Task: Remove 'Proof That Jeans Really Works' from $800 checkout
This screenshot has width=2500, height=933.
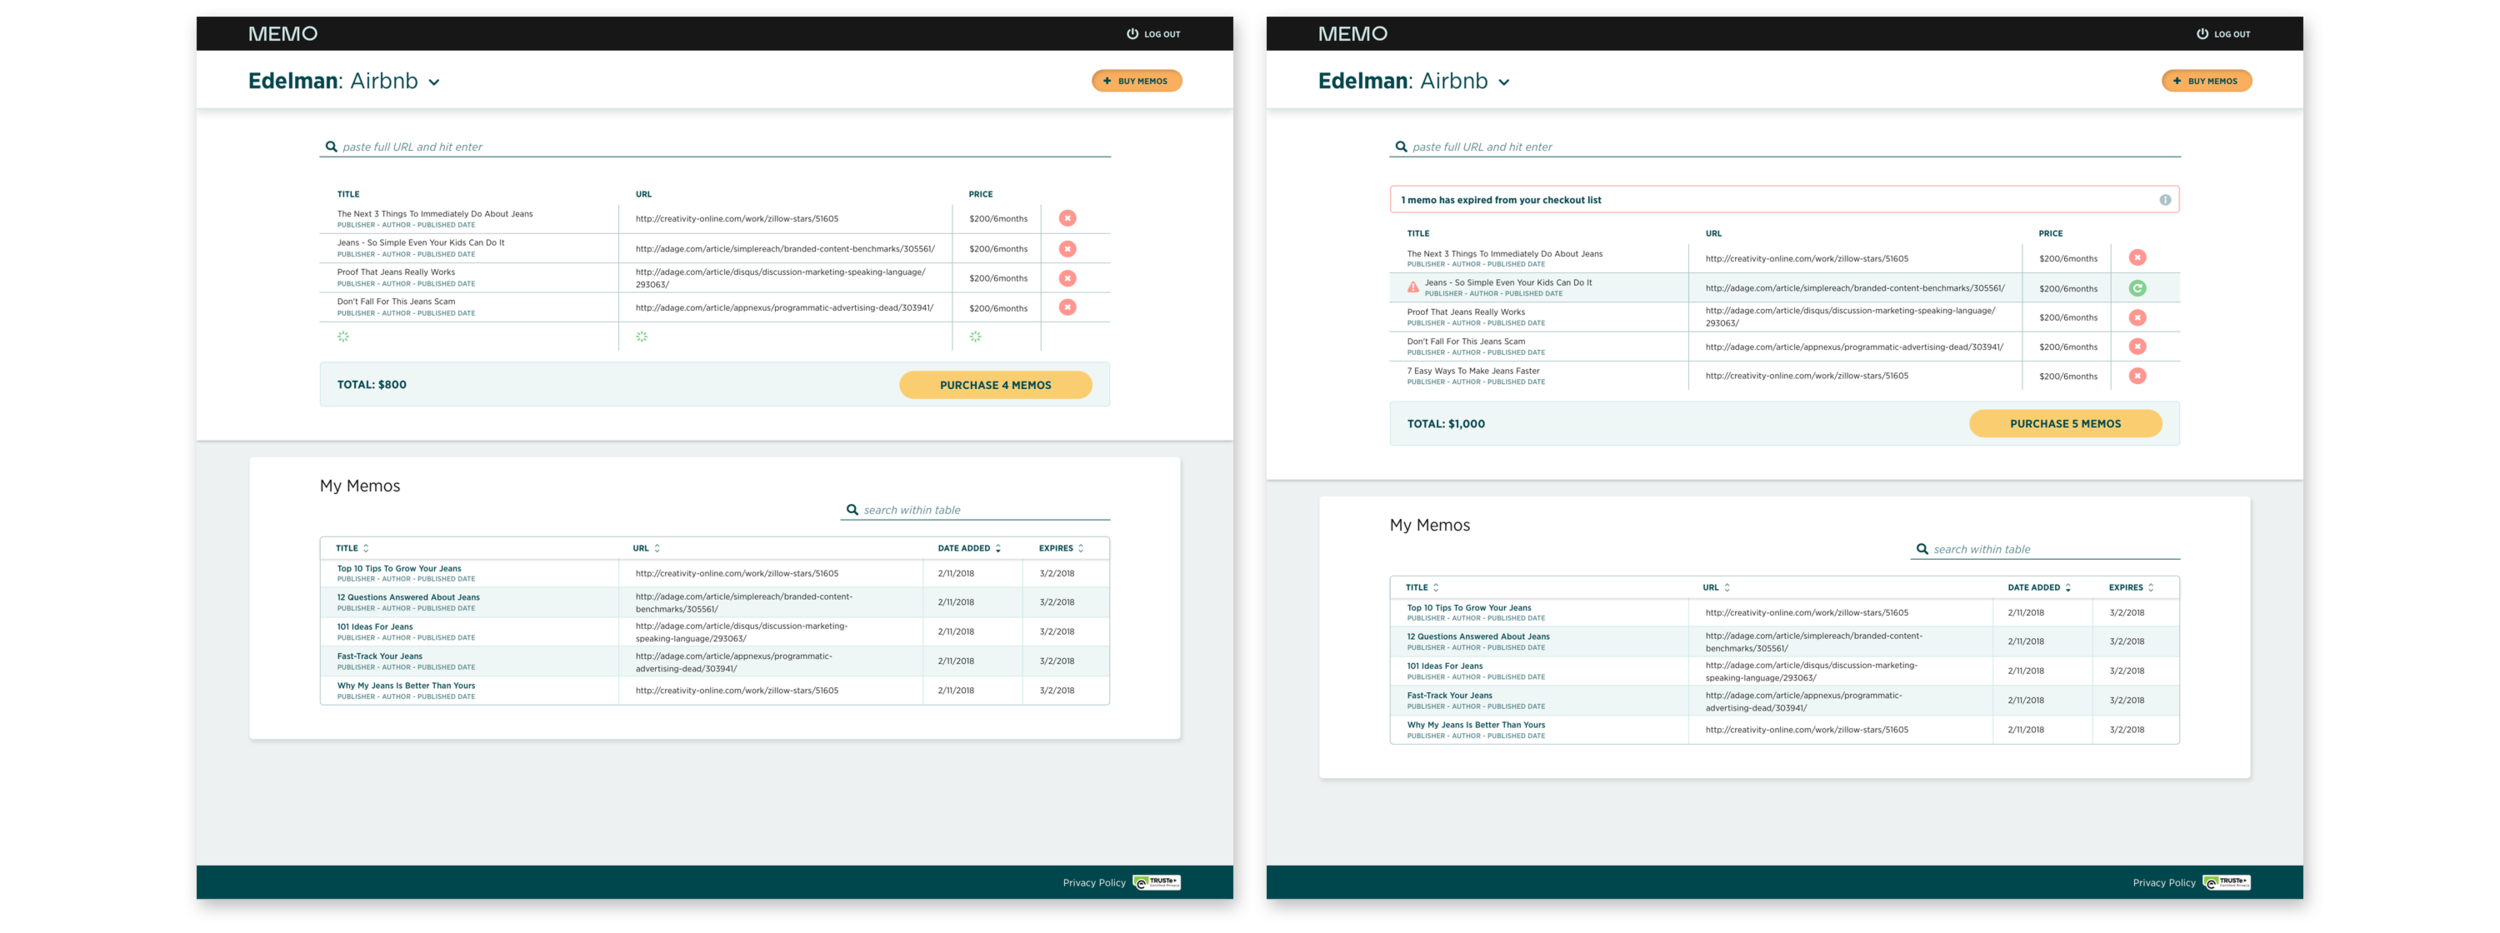Action: (1067, 278)
